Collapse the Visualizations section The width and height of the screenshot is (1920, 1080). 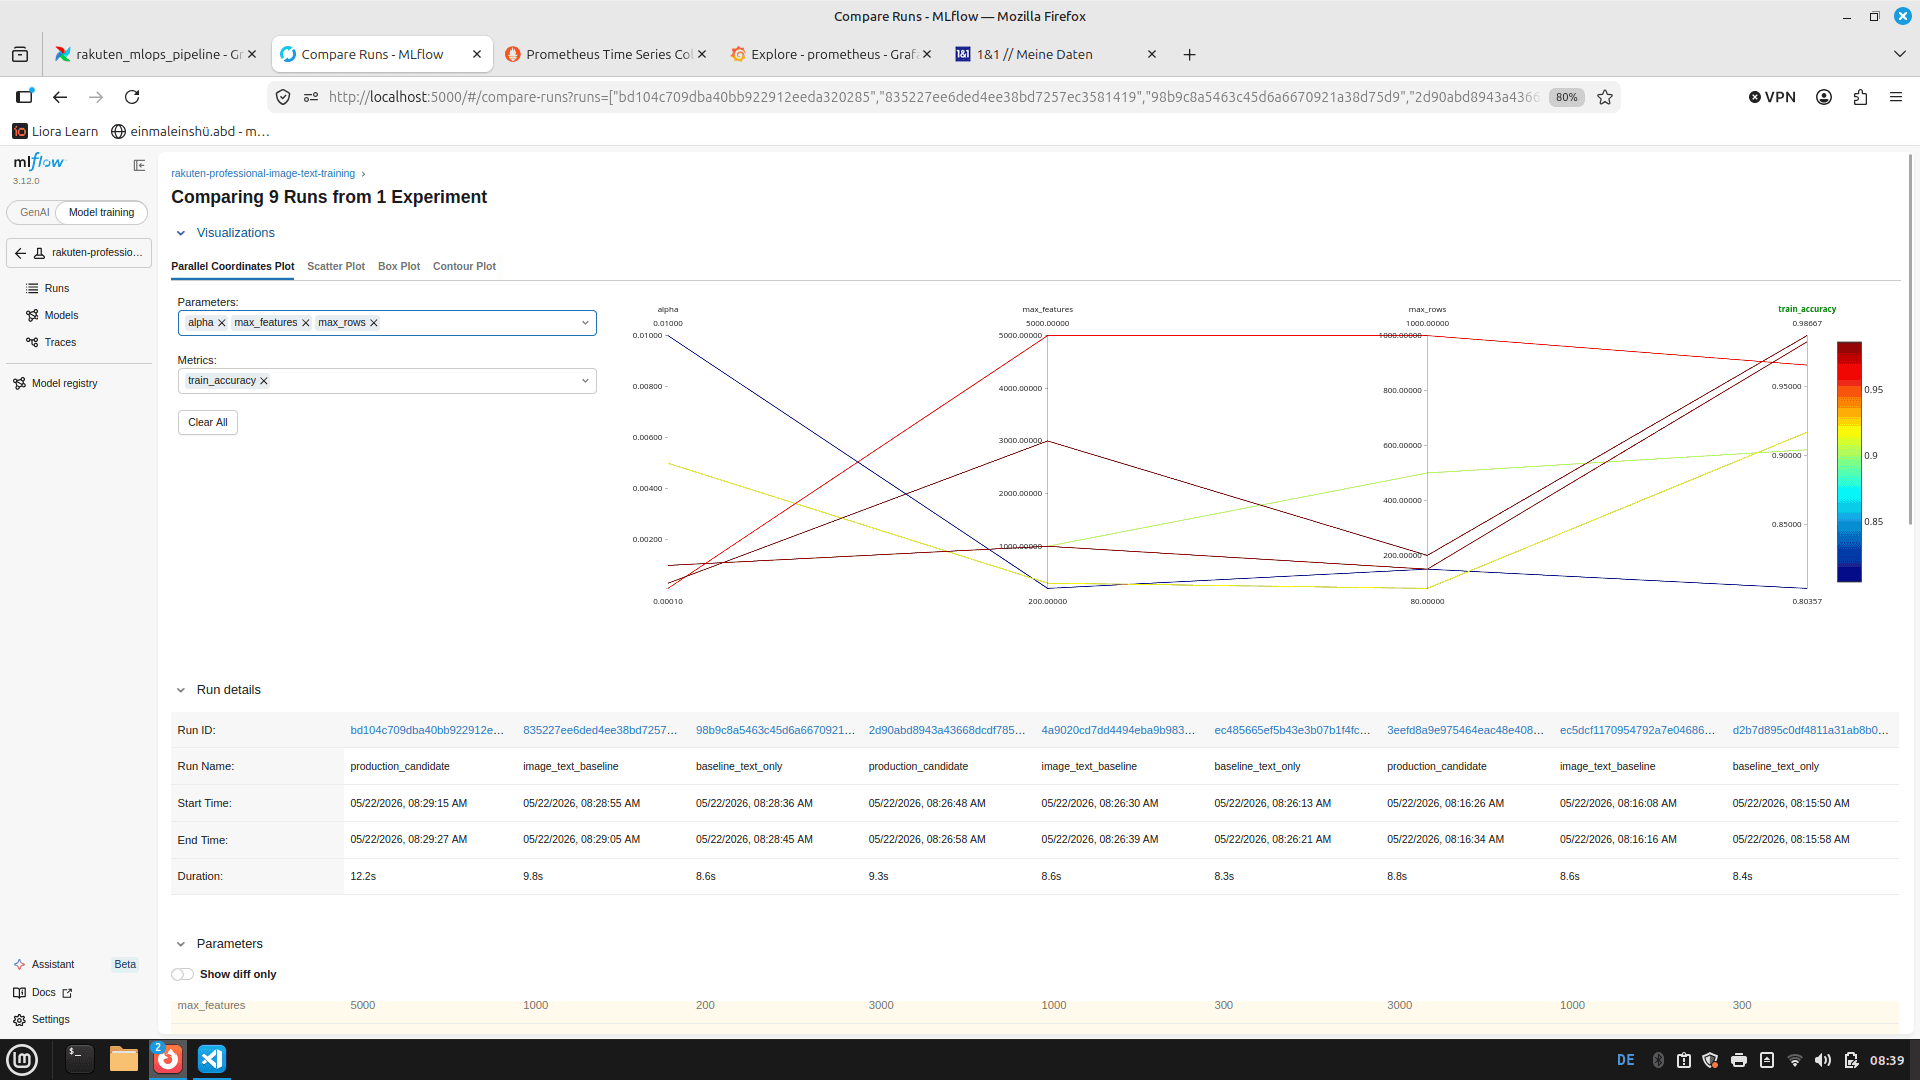[181, 233]
